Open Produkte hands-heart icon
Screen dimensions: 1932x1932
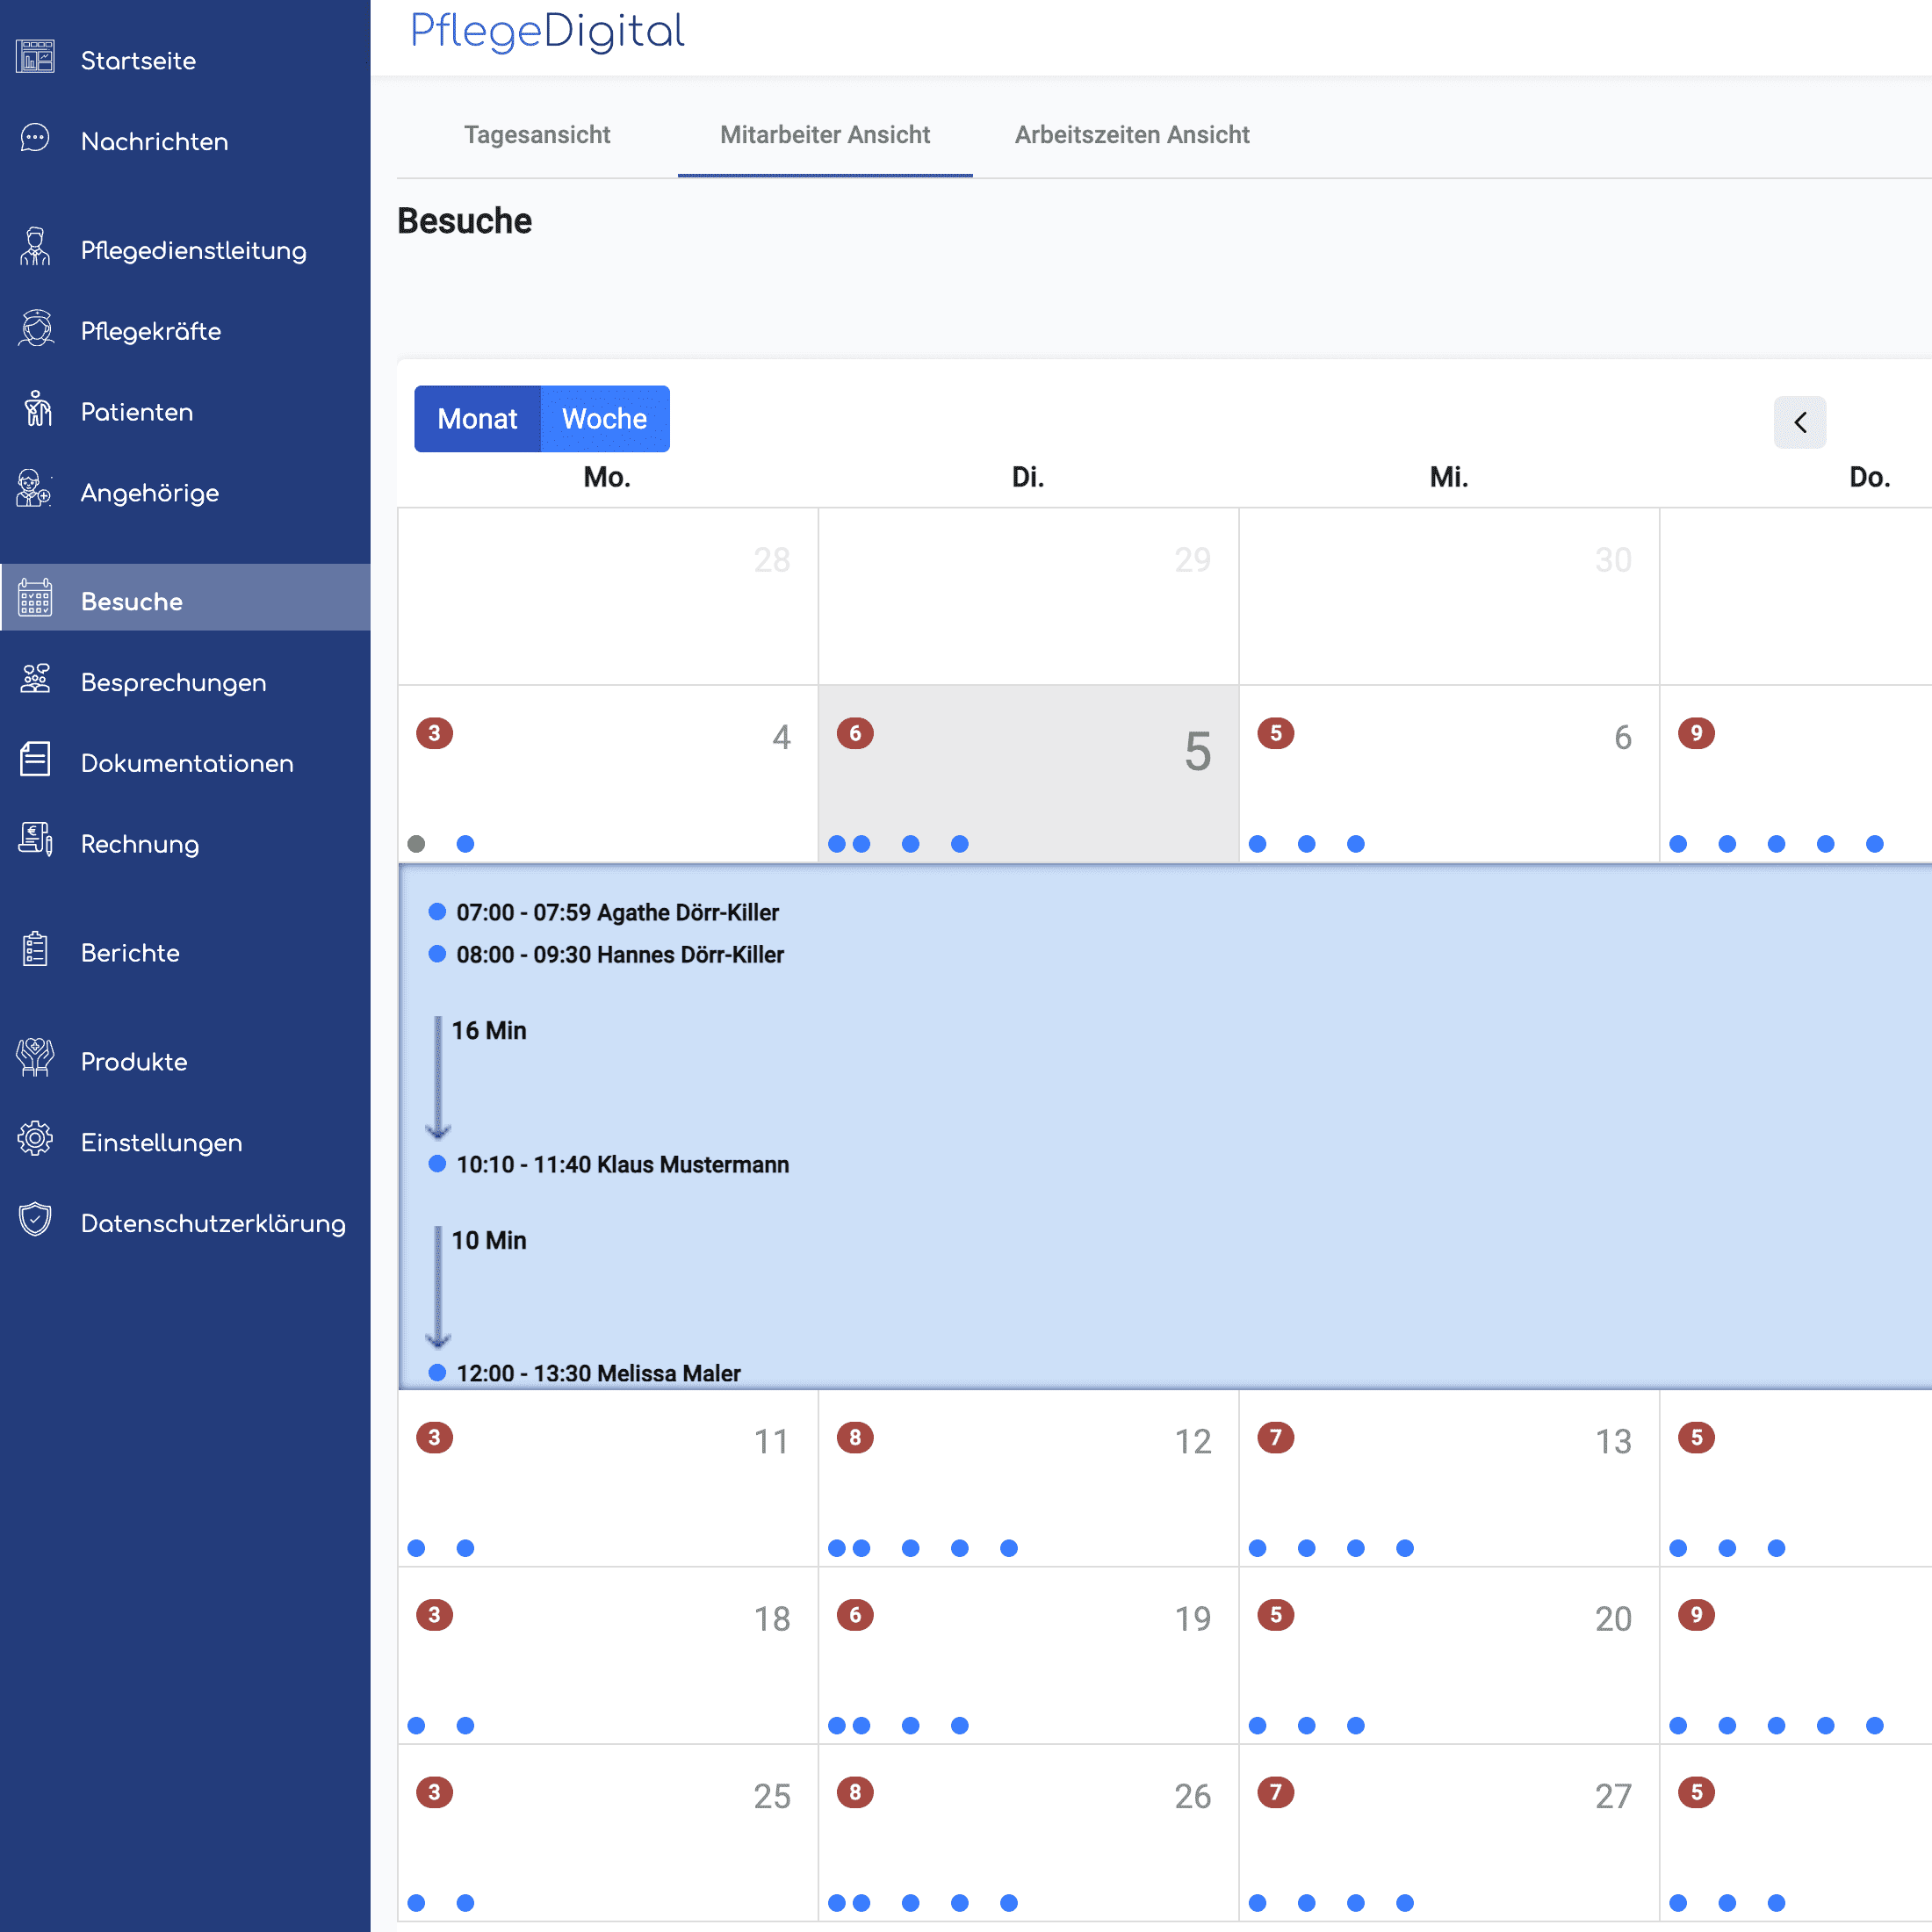point(35,1060)
